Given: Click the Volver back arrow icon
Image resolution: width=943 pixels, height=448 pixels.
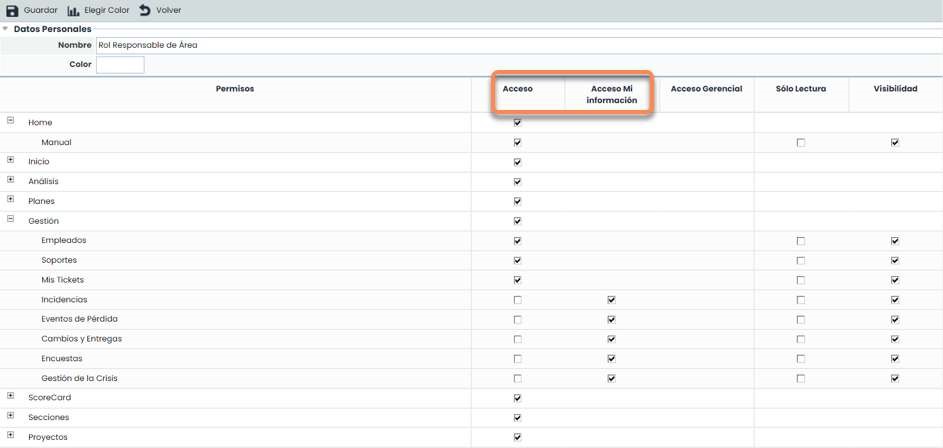Looking at the screenshot, I should [x=145, y=10].
